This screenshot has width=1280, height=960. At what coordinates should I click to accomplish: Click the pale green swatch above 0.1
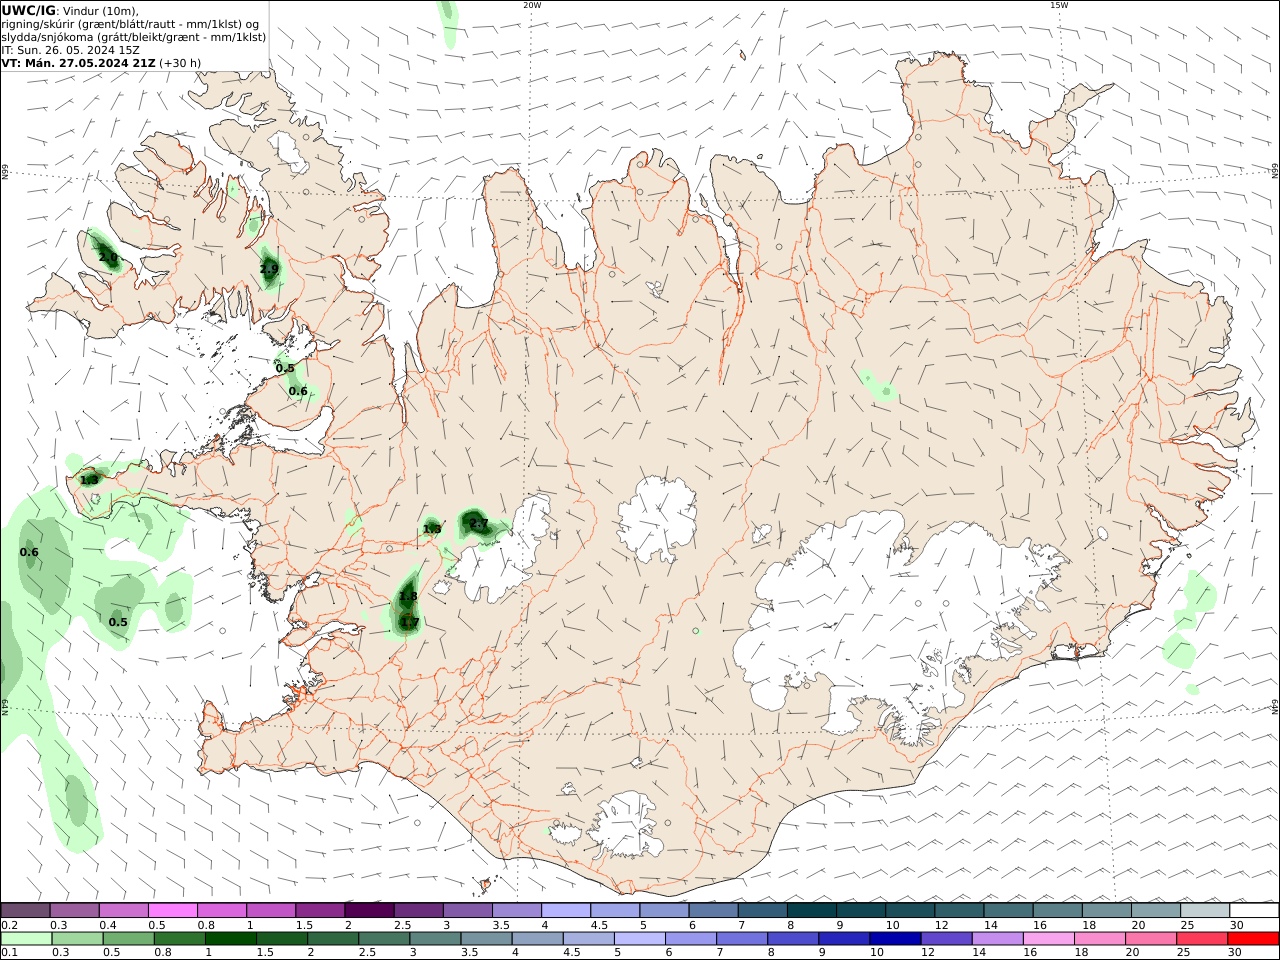(x=27, y=938)
